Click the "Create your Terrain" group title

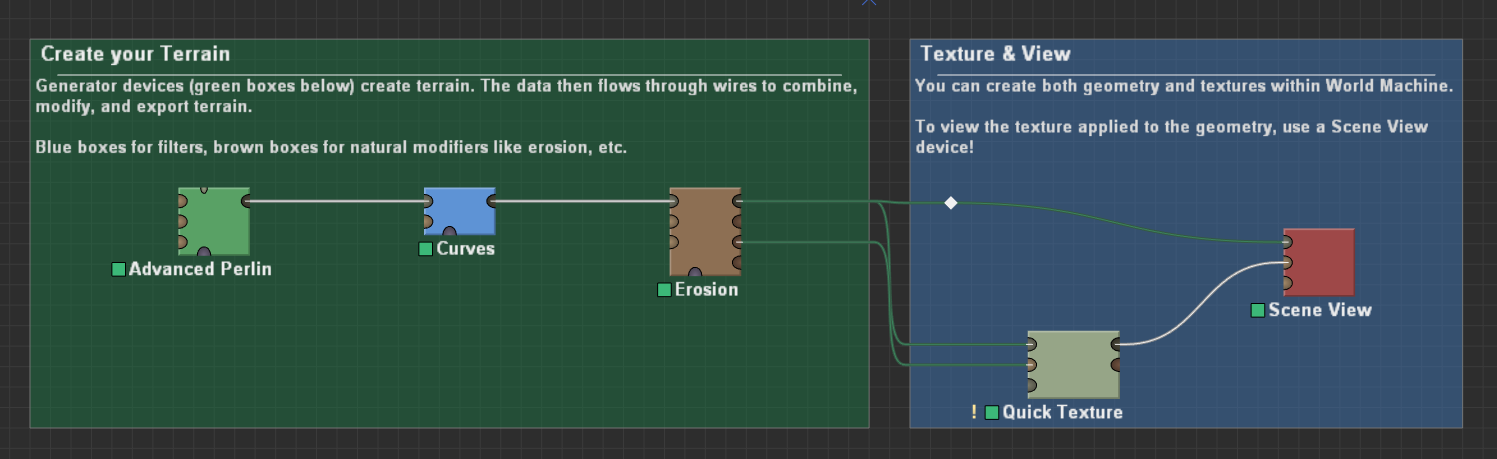tap(135, 54)
